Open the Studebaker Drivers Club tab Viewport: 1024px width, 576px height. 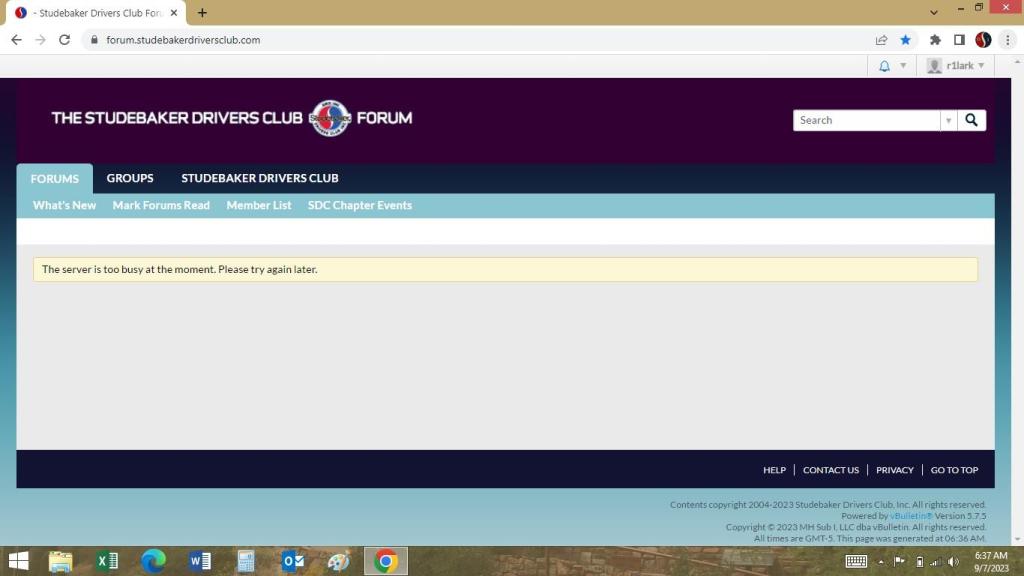point(259,178)
